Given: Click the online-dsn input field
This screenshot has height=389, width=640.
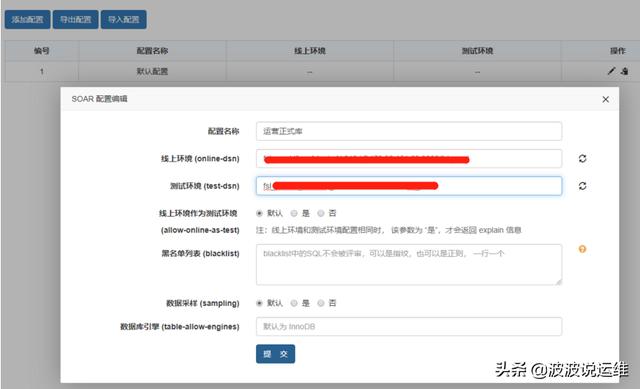Looking at the screenshot, I should 409,158.
